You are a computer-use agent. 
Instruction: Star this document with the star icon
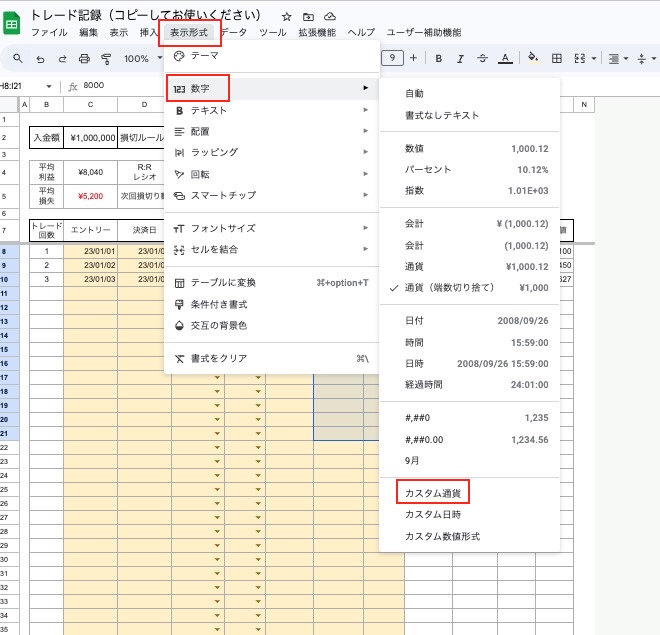(x=287, y=17)
